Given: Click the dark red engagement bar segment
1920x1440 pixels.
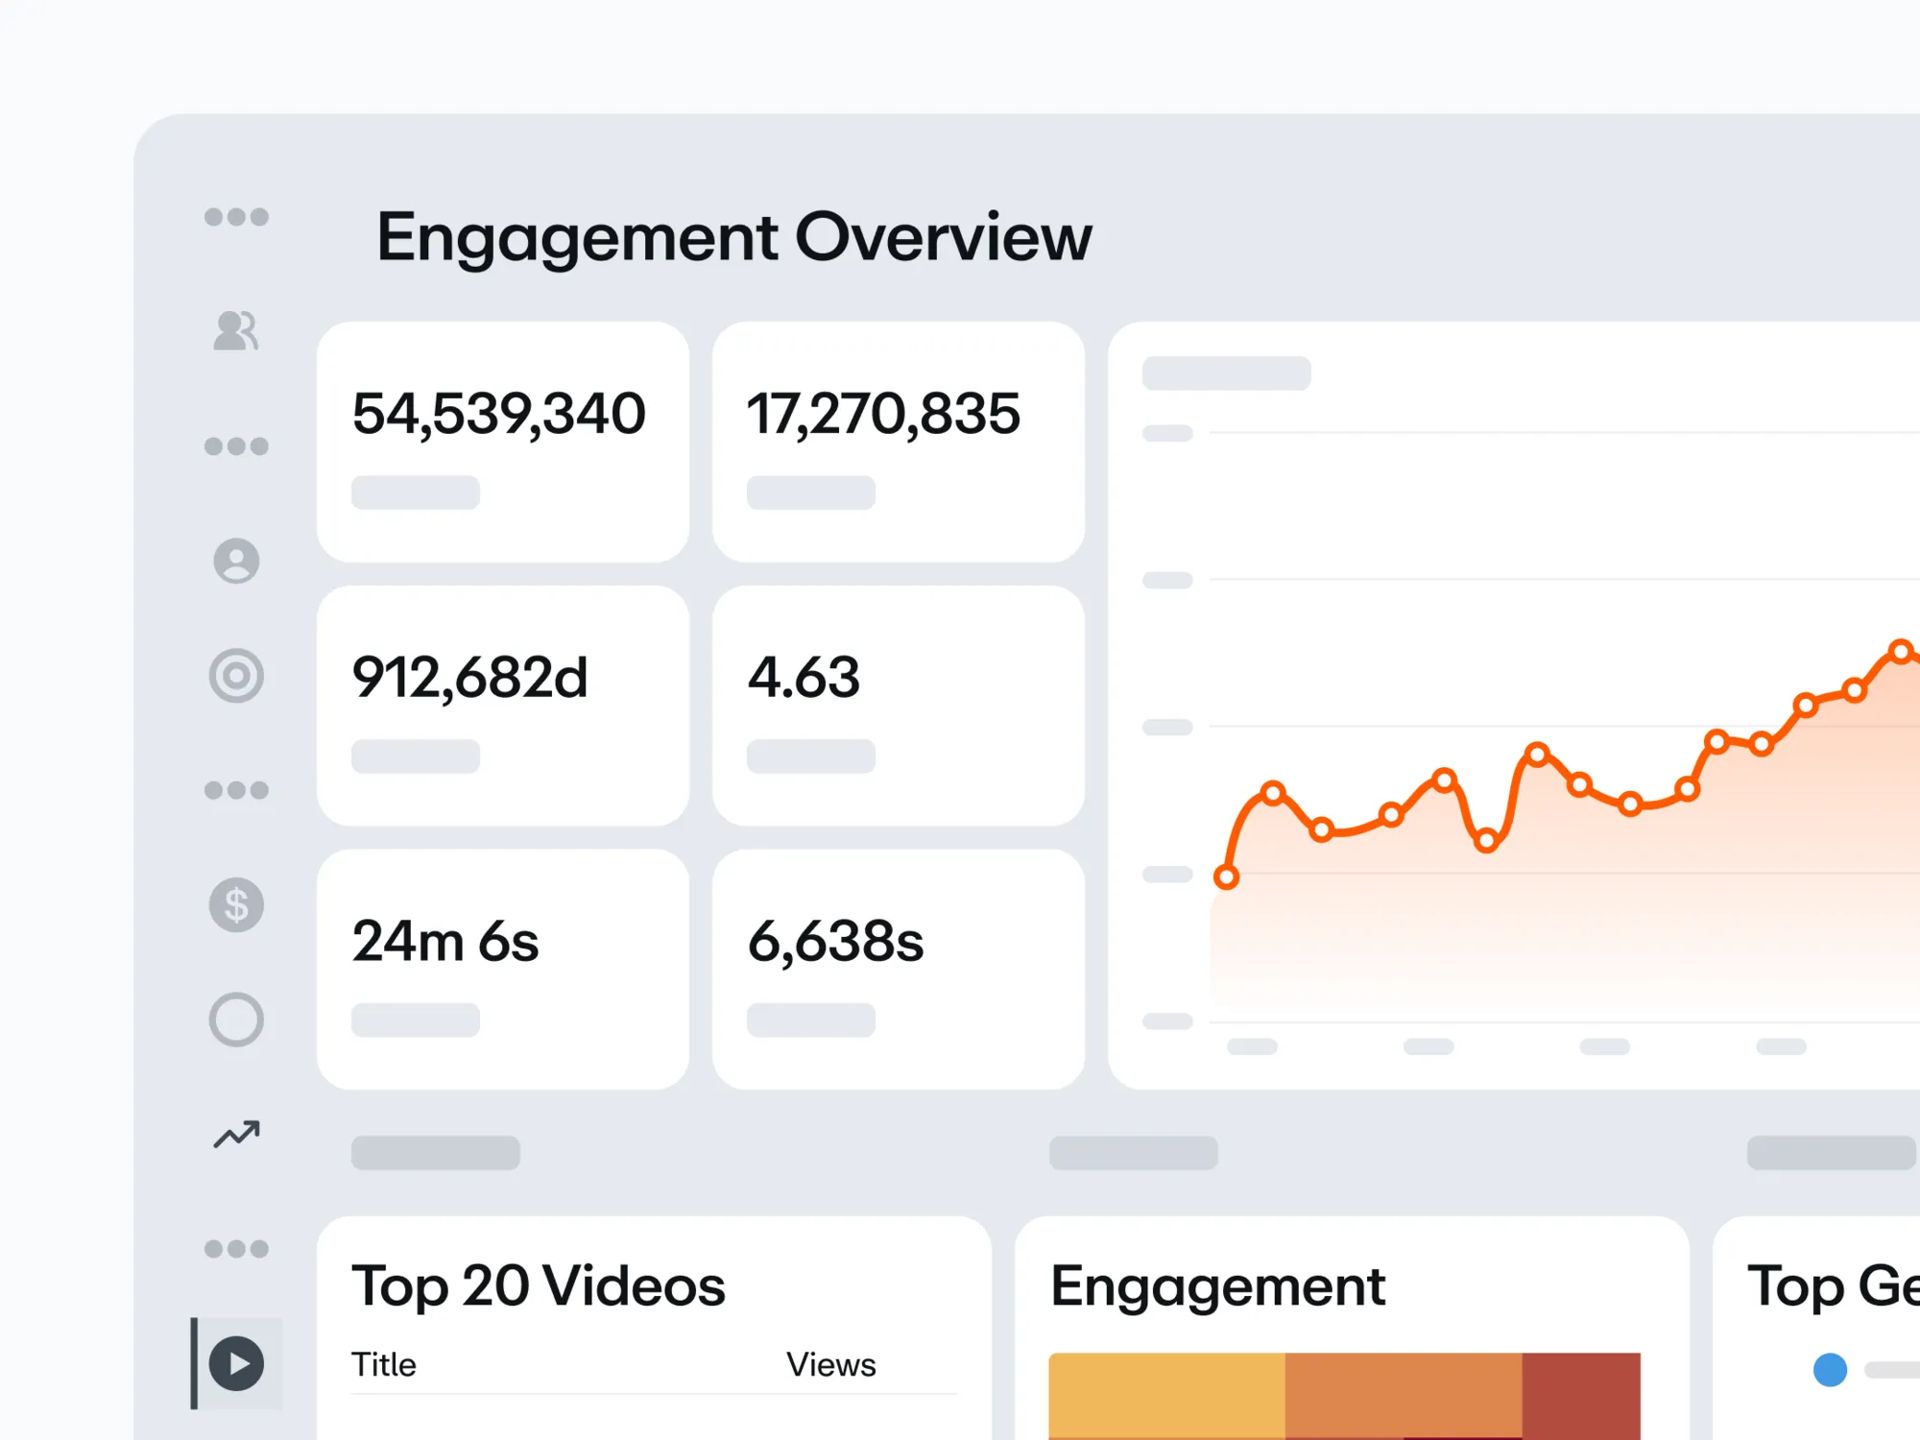Looking at the screenshot, I should [x=1580, y=1395].
